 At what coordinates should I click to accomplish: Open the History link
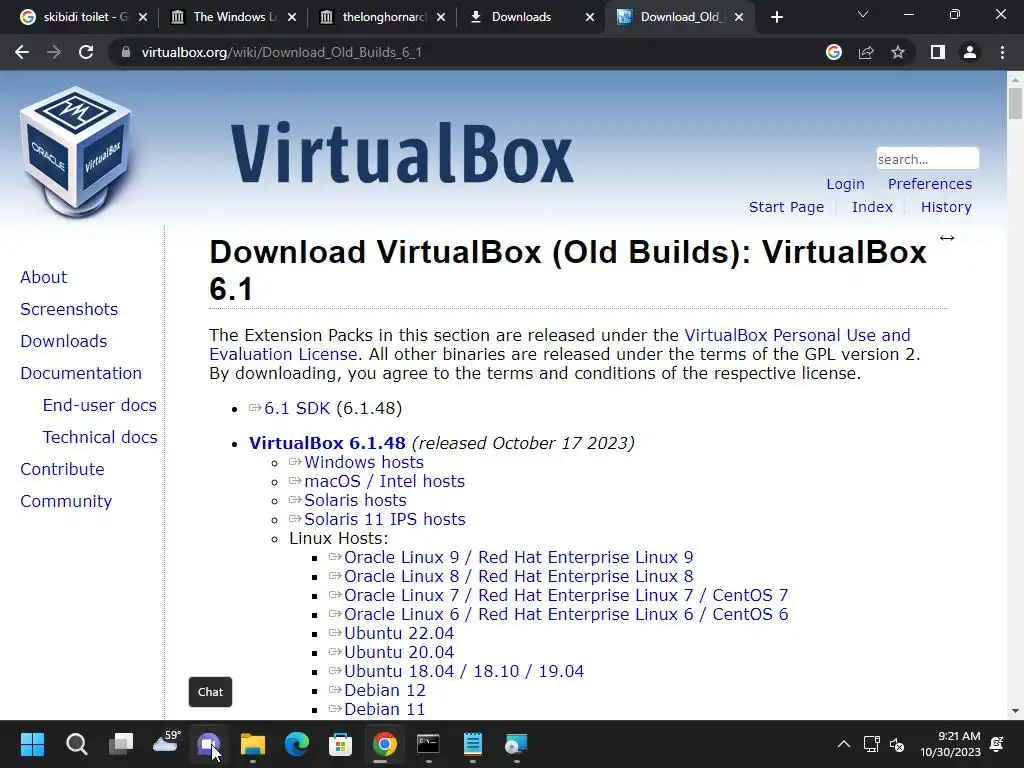(946, 207)
